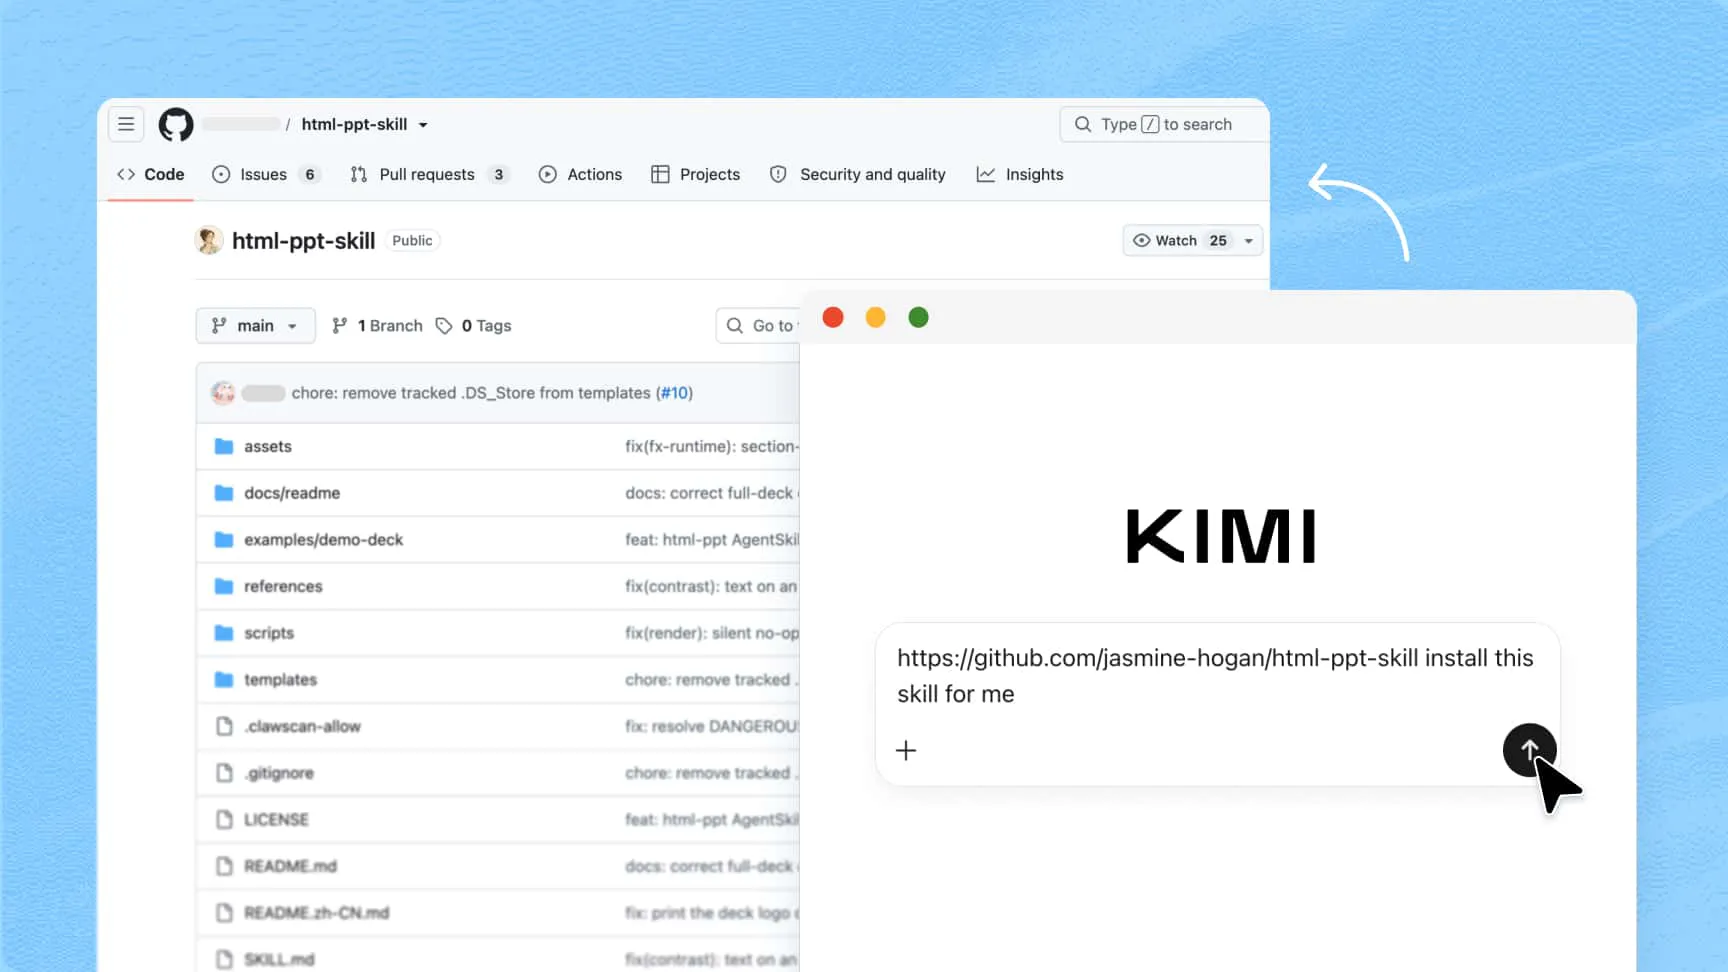The image size is (1728, 972).
Task: Open the Pull requests tab
Action: click(x=430, y=174)
